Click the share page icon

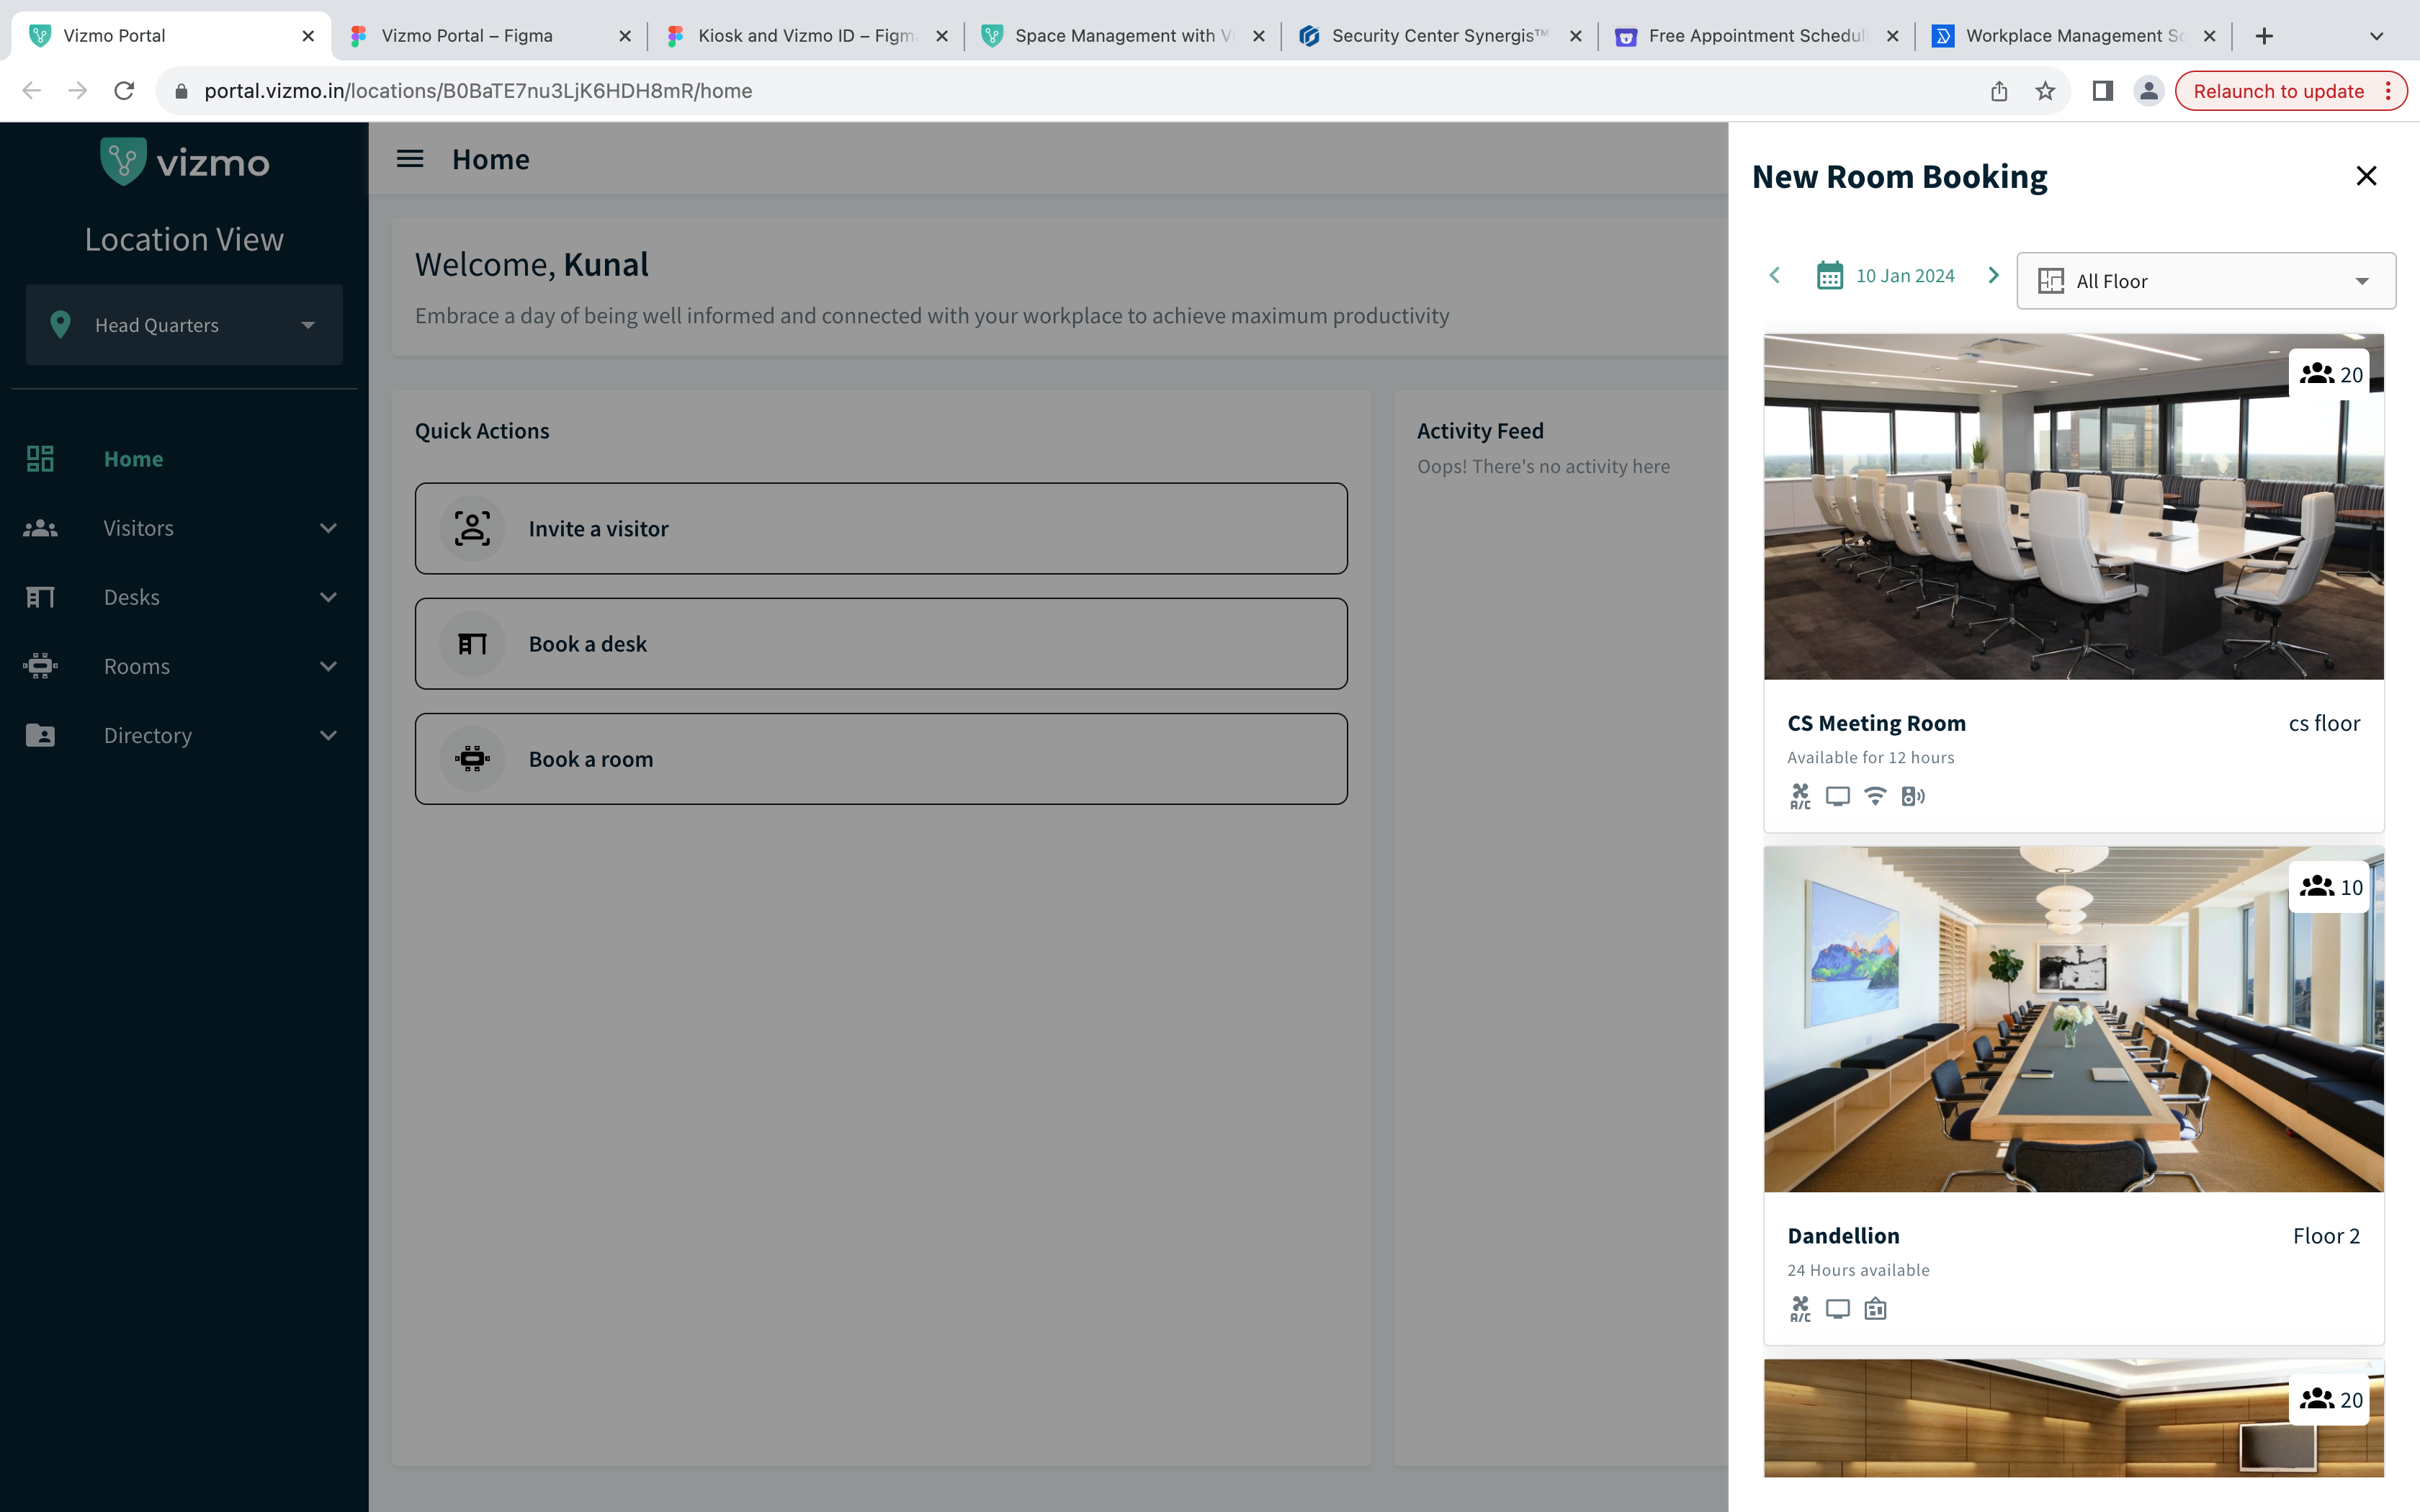tap(1998, 91)
